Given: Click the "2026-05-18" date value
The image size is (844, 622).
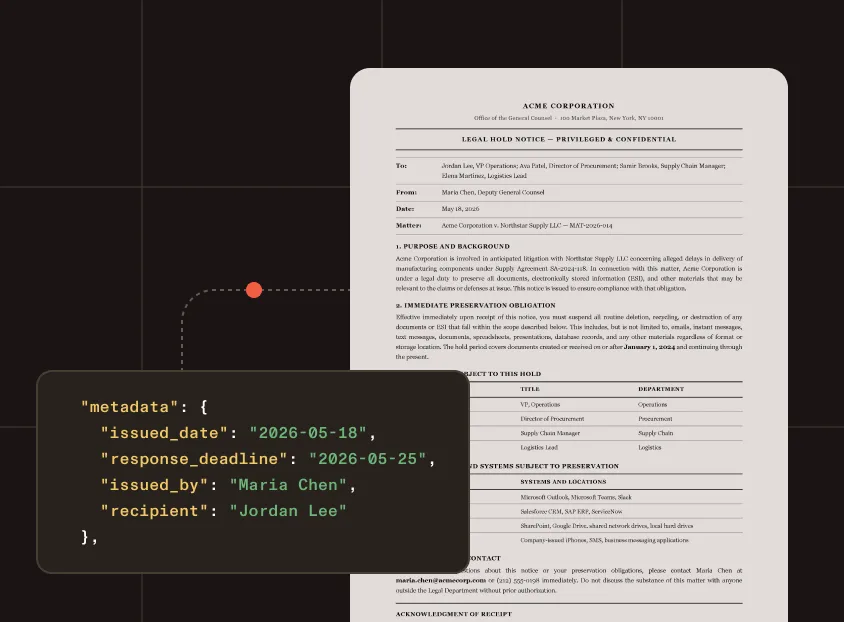Looking at the screenshot, I should click(308, 433).
